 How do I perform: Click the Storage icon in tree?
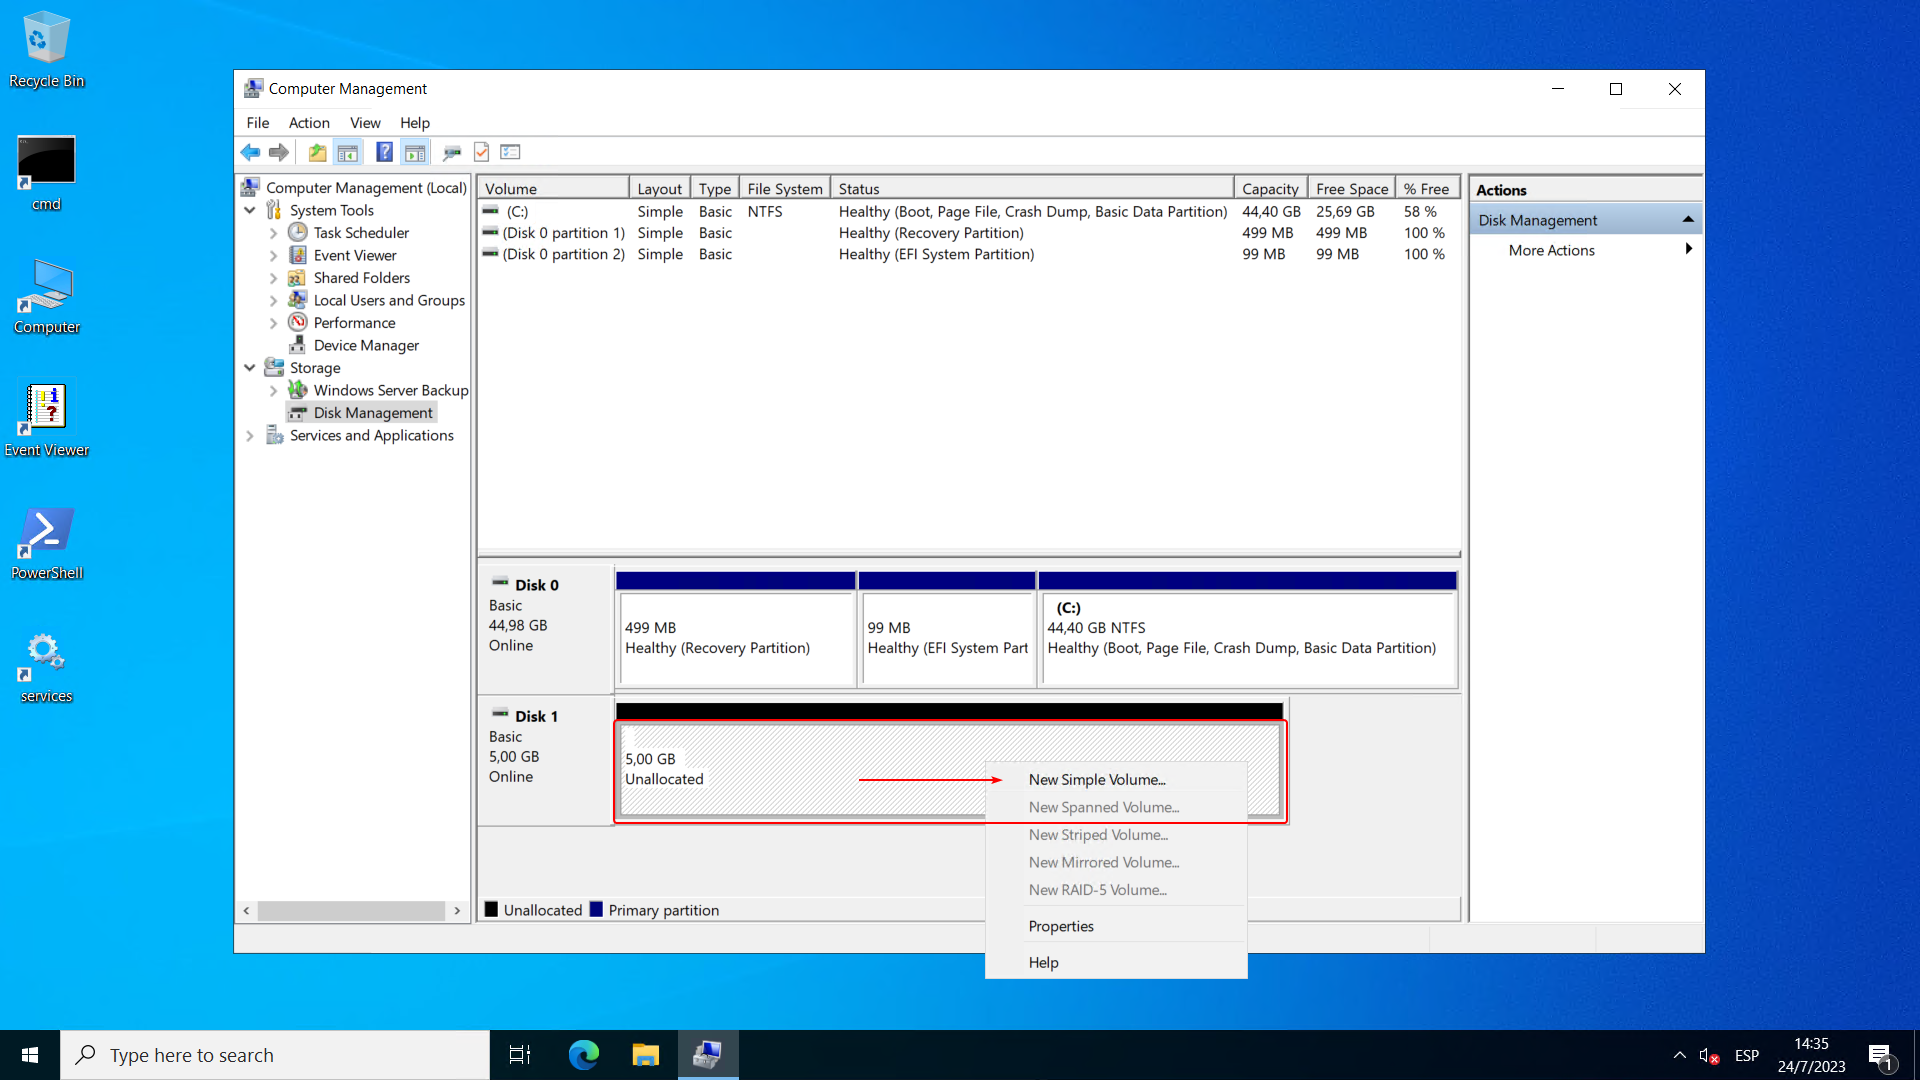point(274,367)
